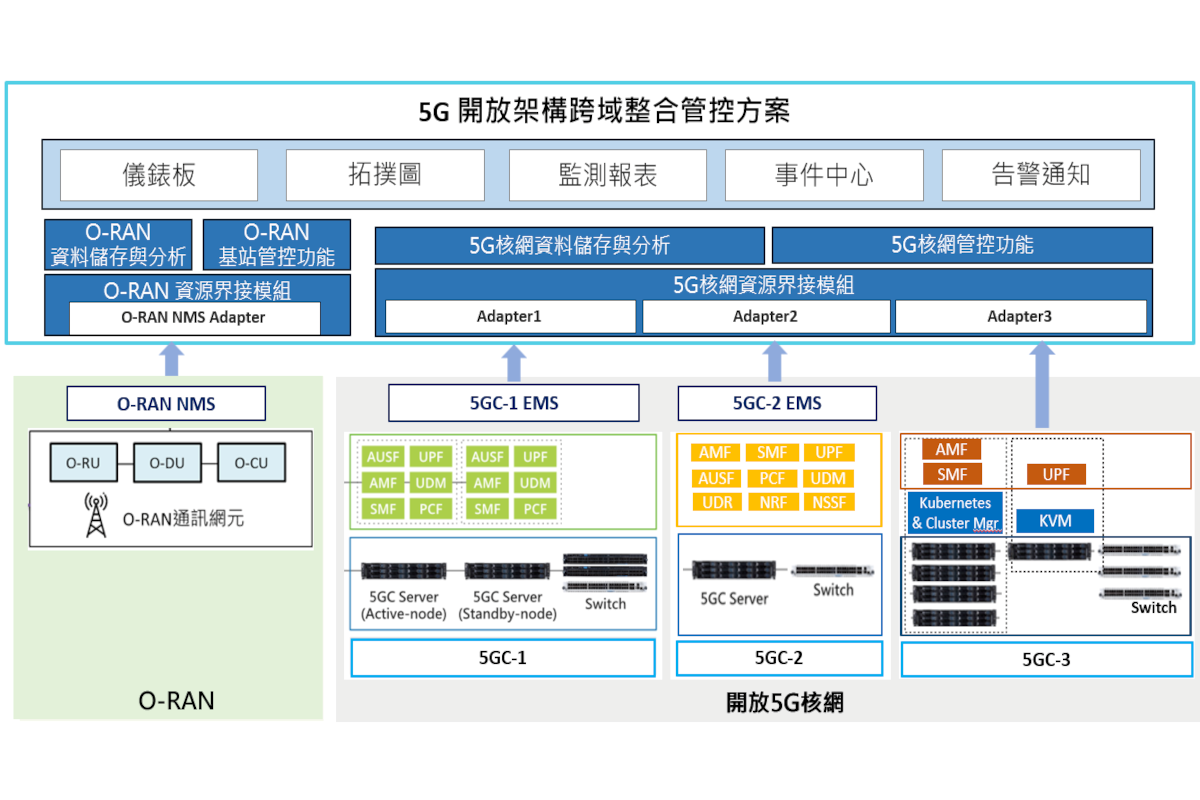Click the yellow AUSF block in 5GC-2
Screen dimensions: 1200x800
point(717,478)
